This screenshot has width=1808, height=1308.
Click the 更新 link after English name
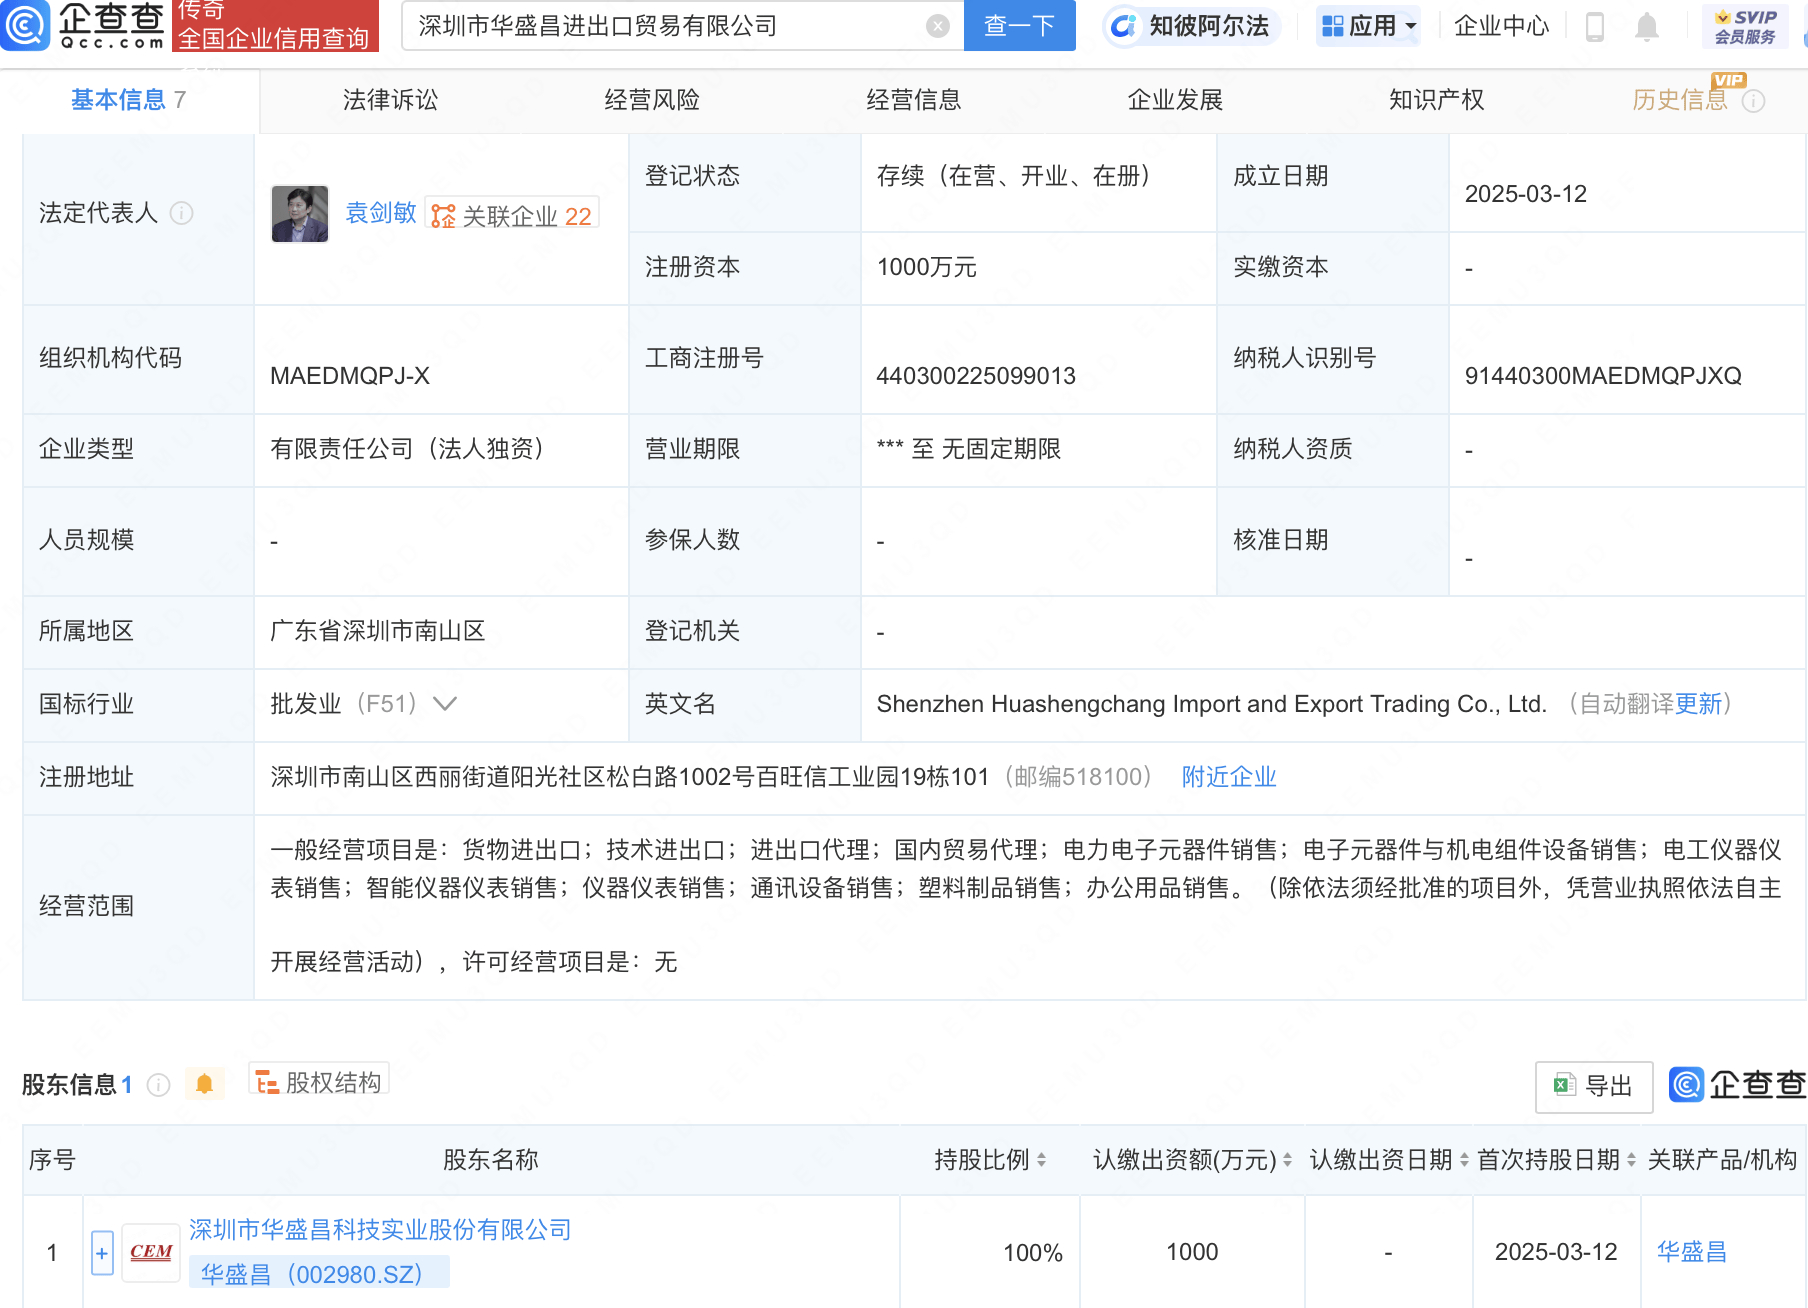click(1698, 704)
